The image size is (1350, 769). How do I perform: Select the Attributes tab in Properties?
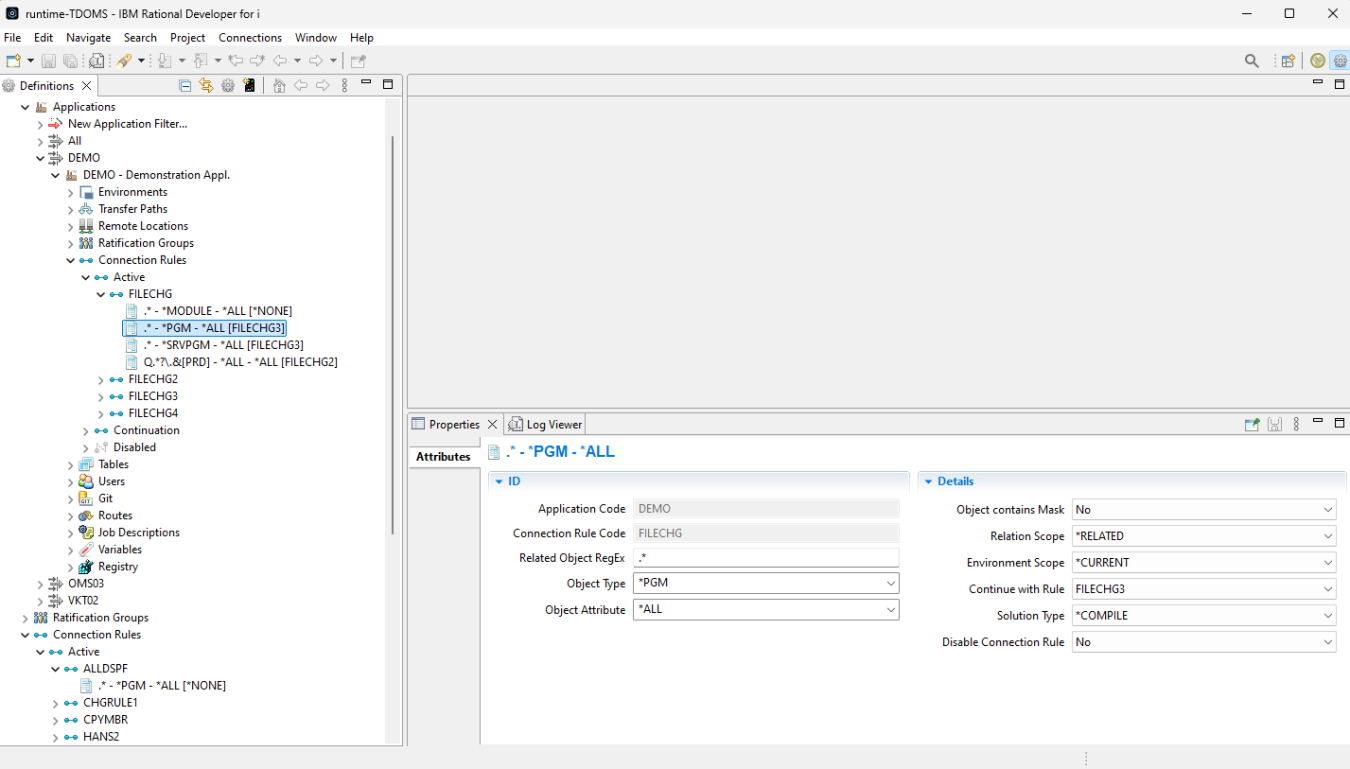point(444,456)
